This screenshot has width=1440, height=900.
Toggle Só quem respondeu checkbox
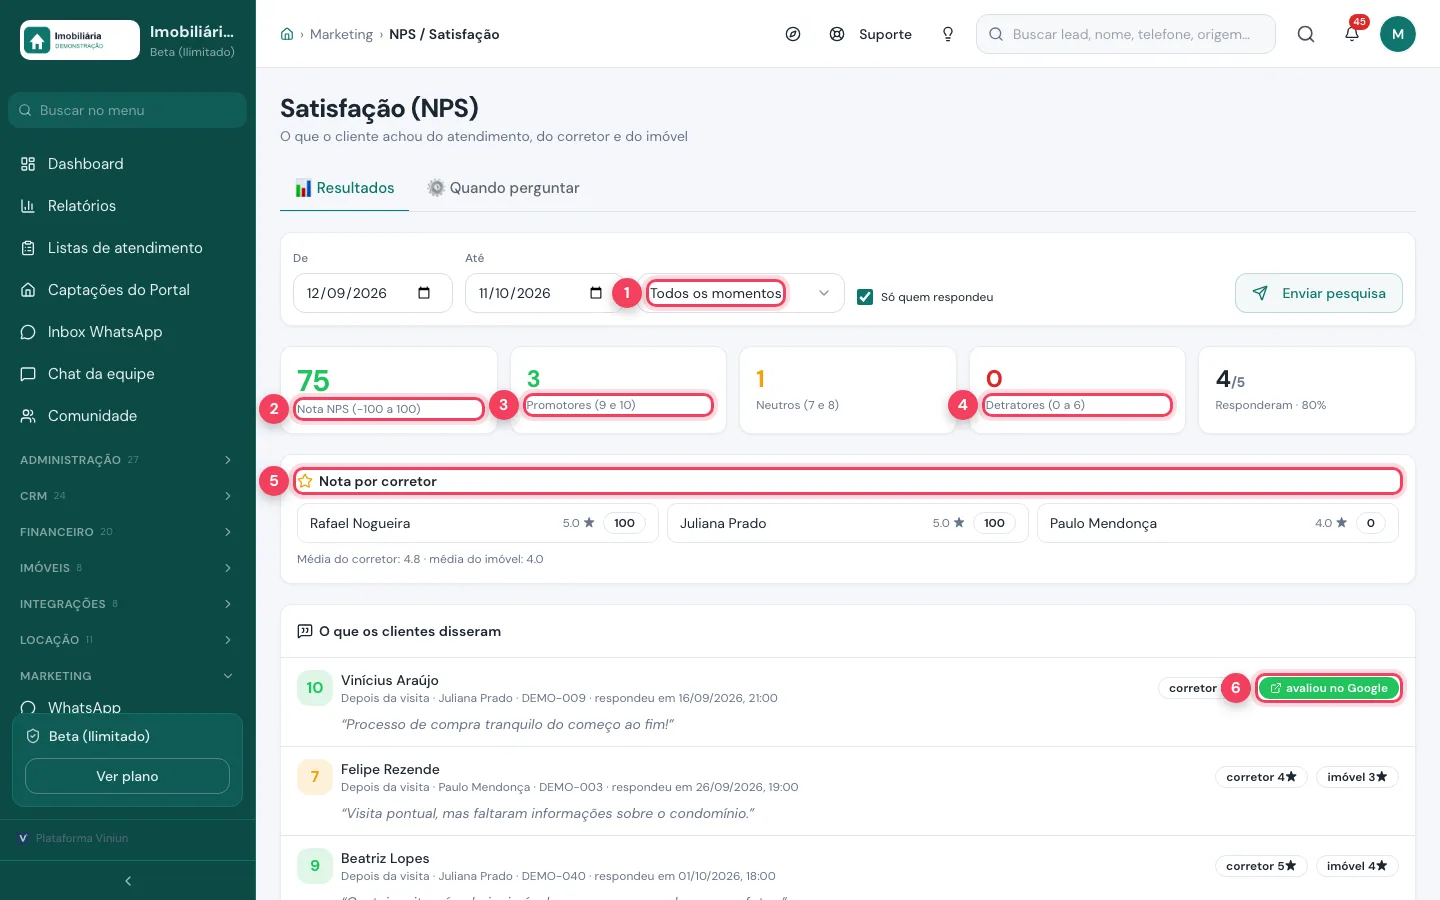tap(865, 297)
